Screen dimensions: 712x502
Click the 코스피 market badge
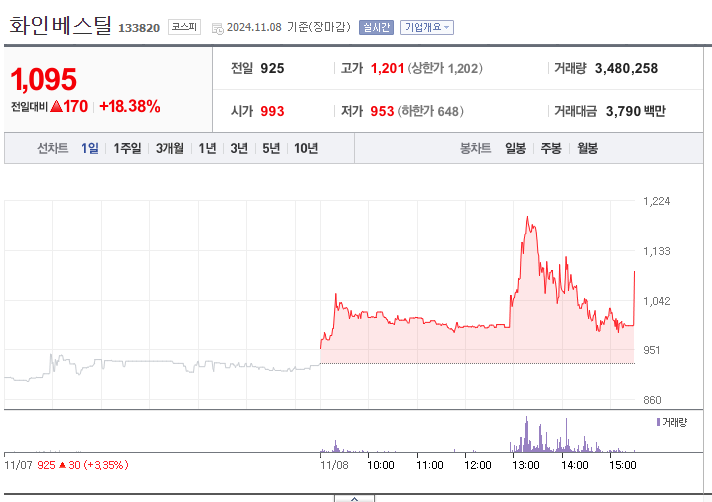point(184,27)
